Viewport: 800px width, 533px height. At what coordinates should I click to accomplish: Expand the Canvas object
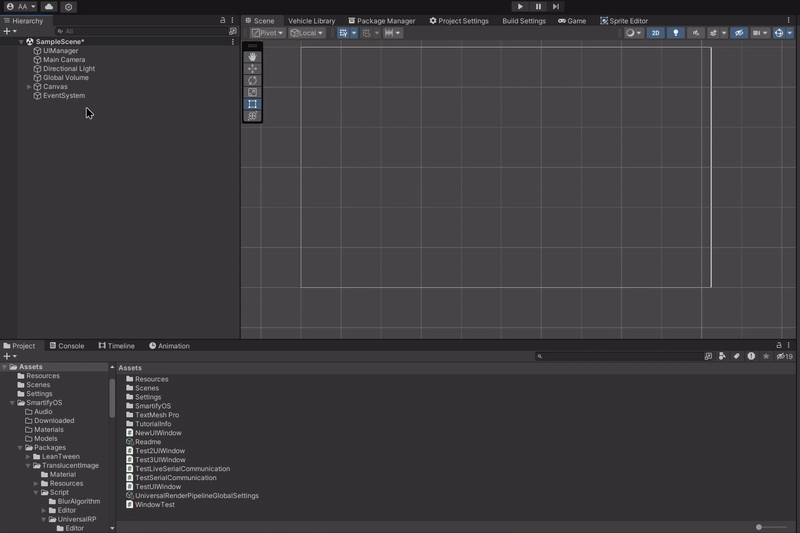29,87
